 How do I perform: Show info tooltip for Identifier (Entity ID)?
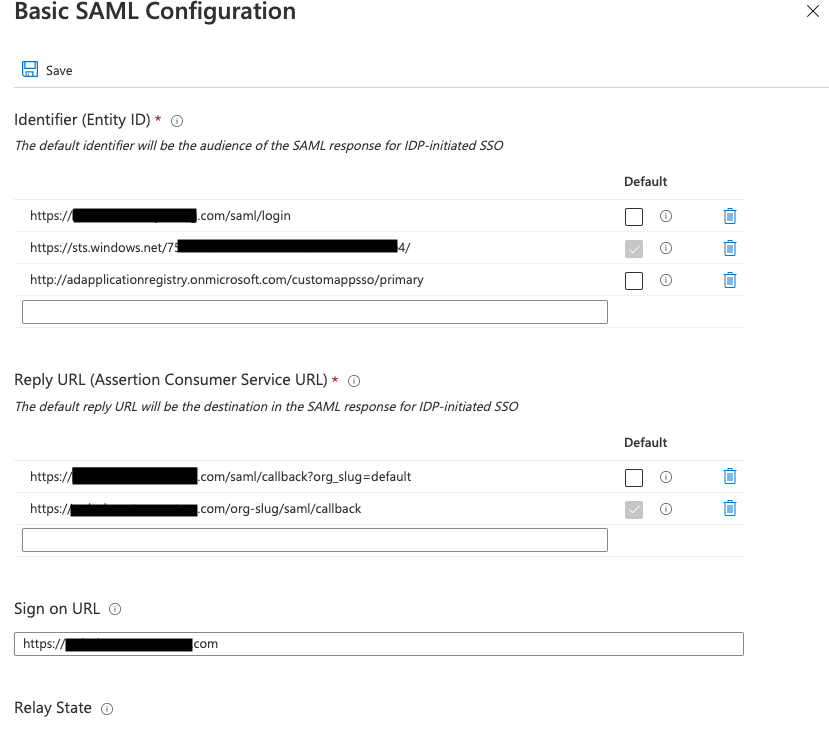pos(177,121)
